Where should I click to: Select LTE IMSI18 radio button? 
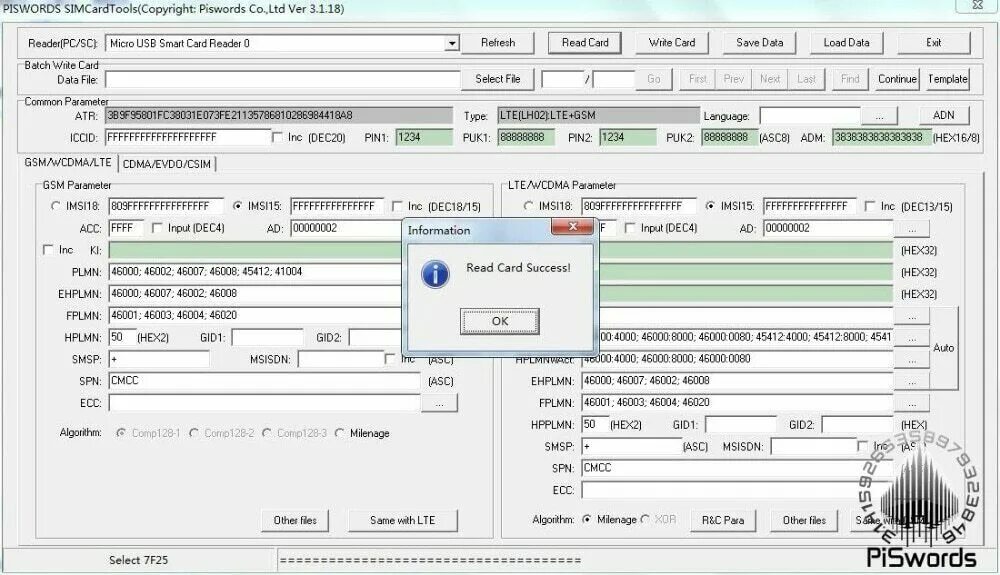tap(528, 206)
